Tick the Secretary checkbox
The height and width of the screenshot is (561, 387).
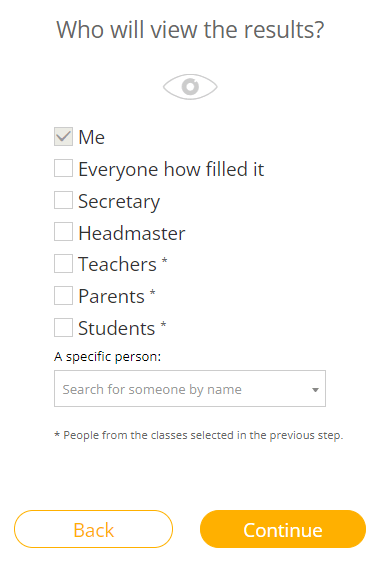coord(63,200)
